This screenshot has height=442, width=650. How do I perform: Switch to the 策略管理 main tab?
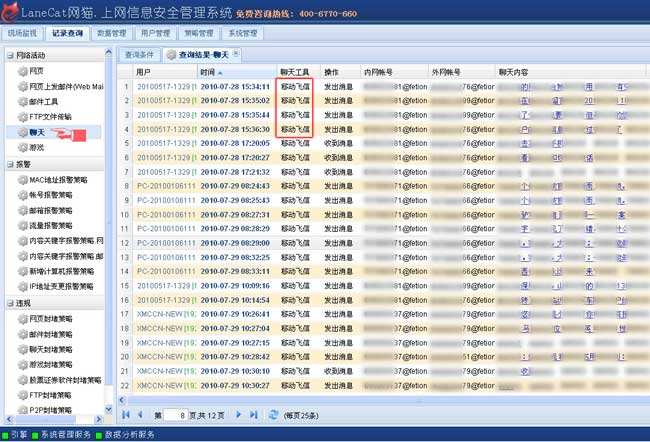pos(199,33)
